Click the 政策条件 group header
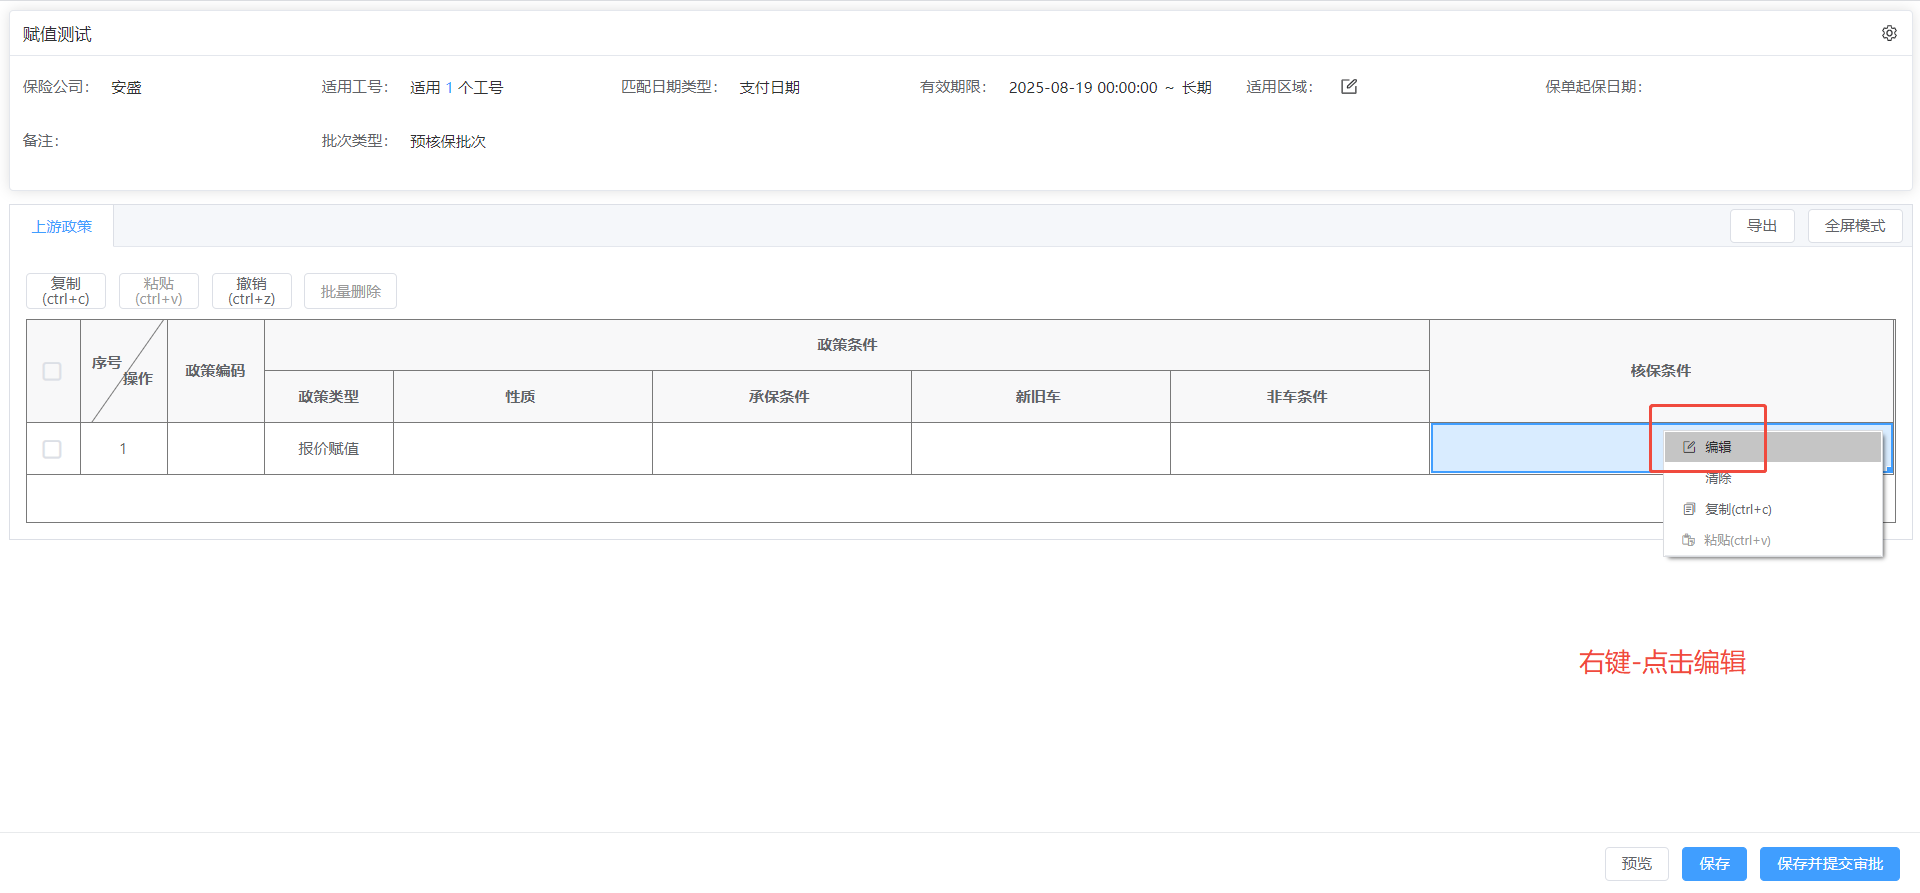 (x=847, y=345)
